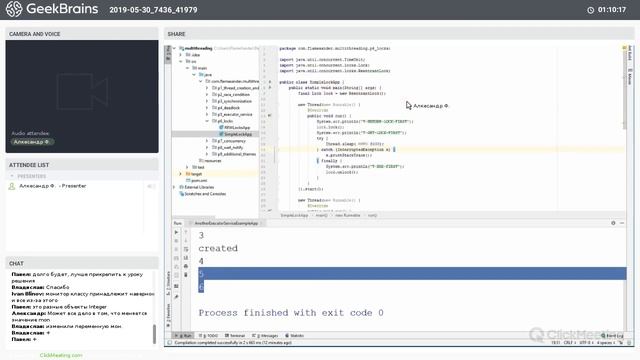Open the Statistic tool window tab

pos(295,336)
